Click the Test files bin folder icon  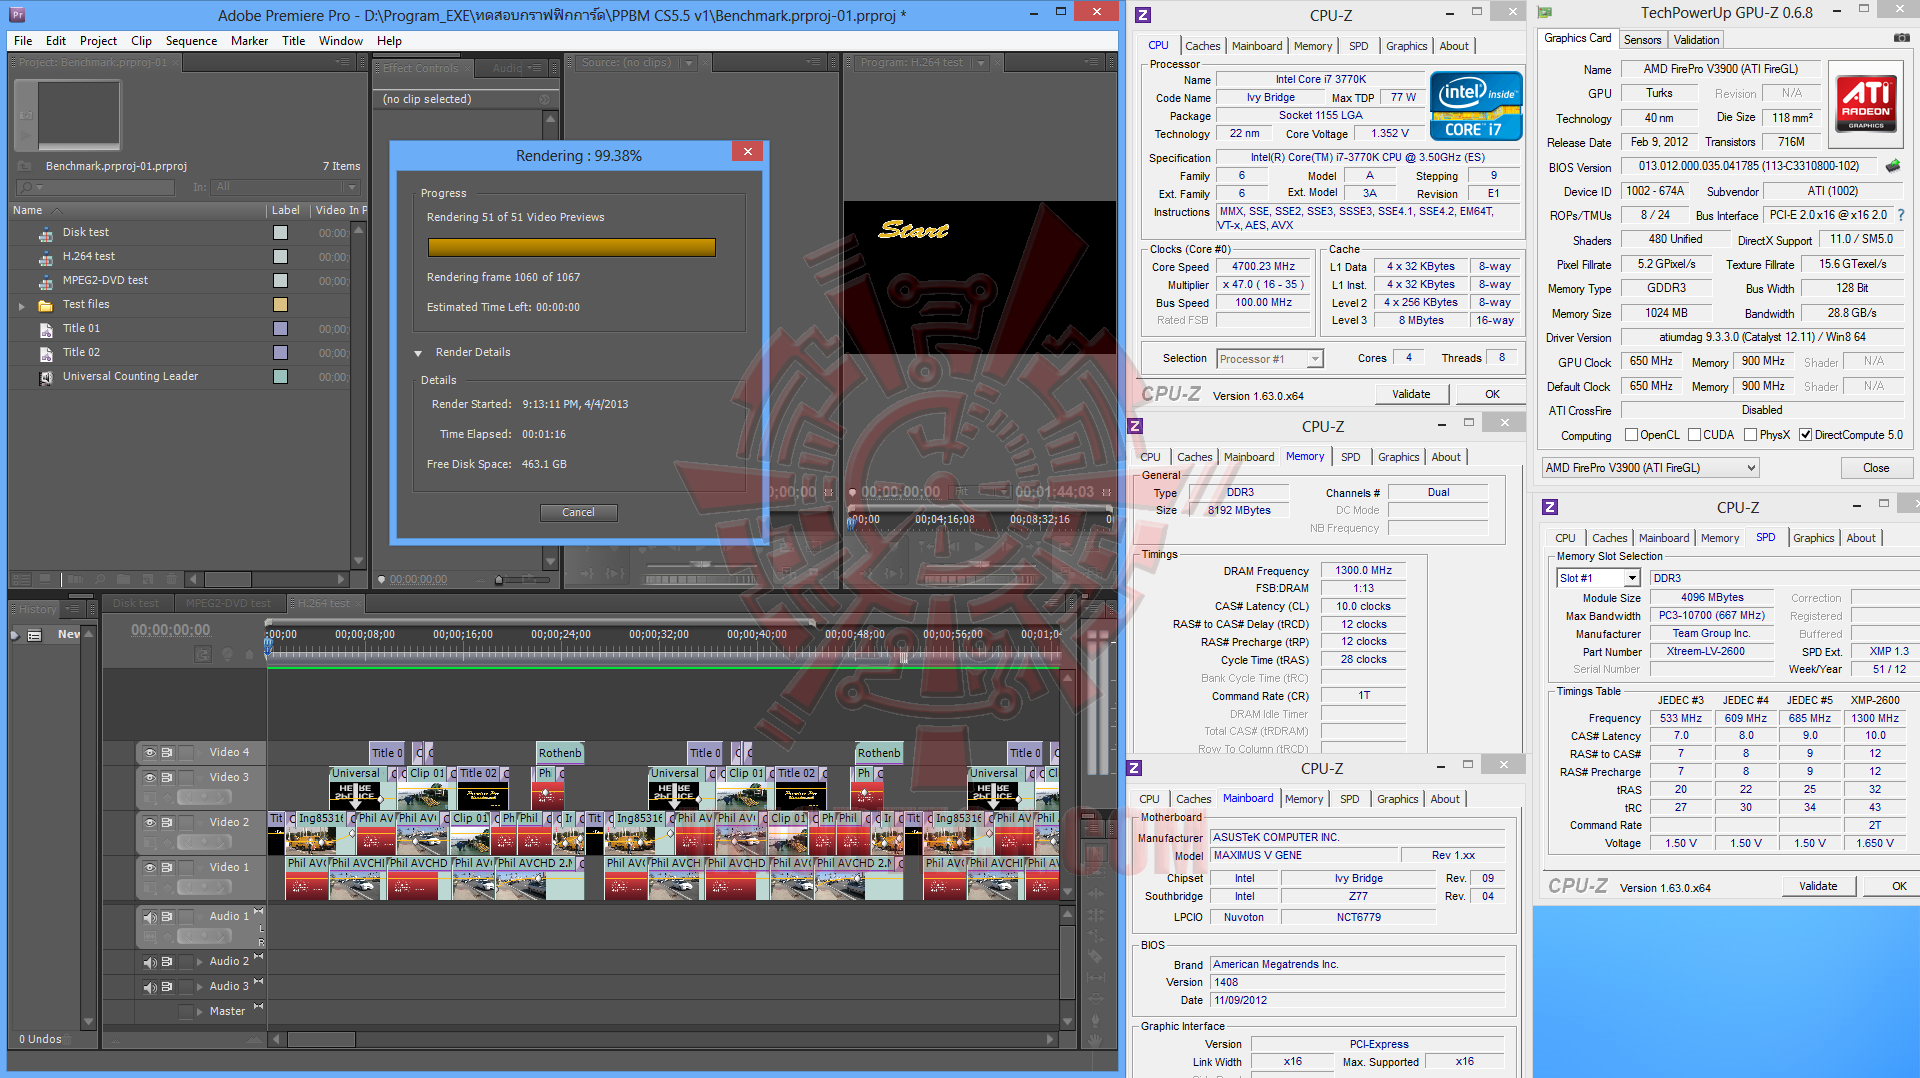45,305
